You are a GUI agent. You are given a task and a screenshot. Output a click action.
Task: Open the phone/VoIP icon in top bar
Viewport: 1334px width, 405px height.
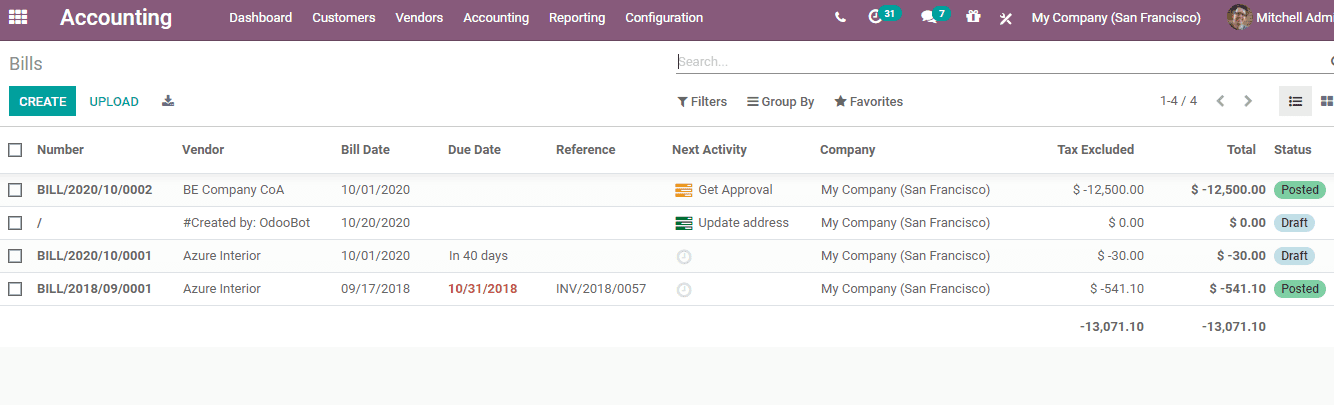[840, 18]
